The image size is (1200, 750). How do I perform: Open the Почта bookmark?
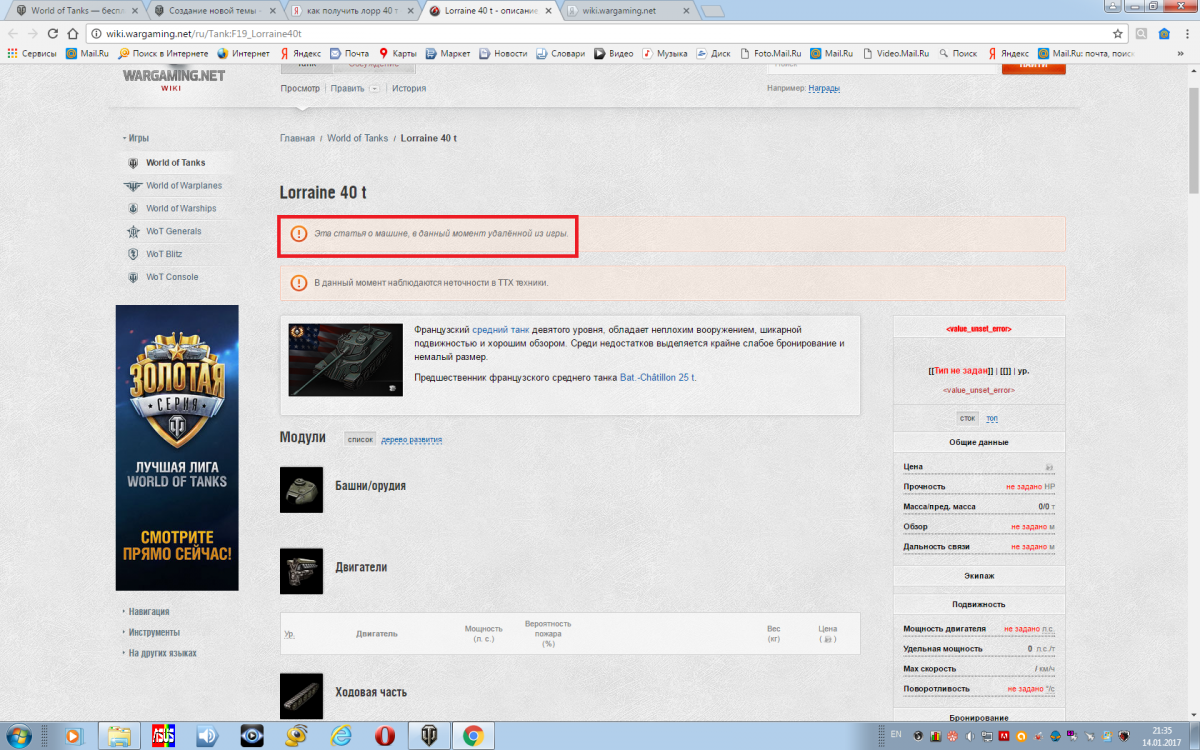tap(349, 53)
